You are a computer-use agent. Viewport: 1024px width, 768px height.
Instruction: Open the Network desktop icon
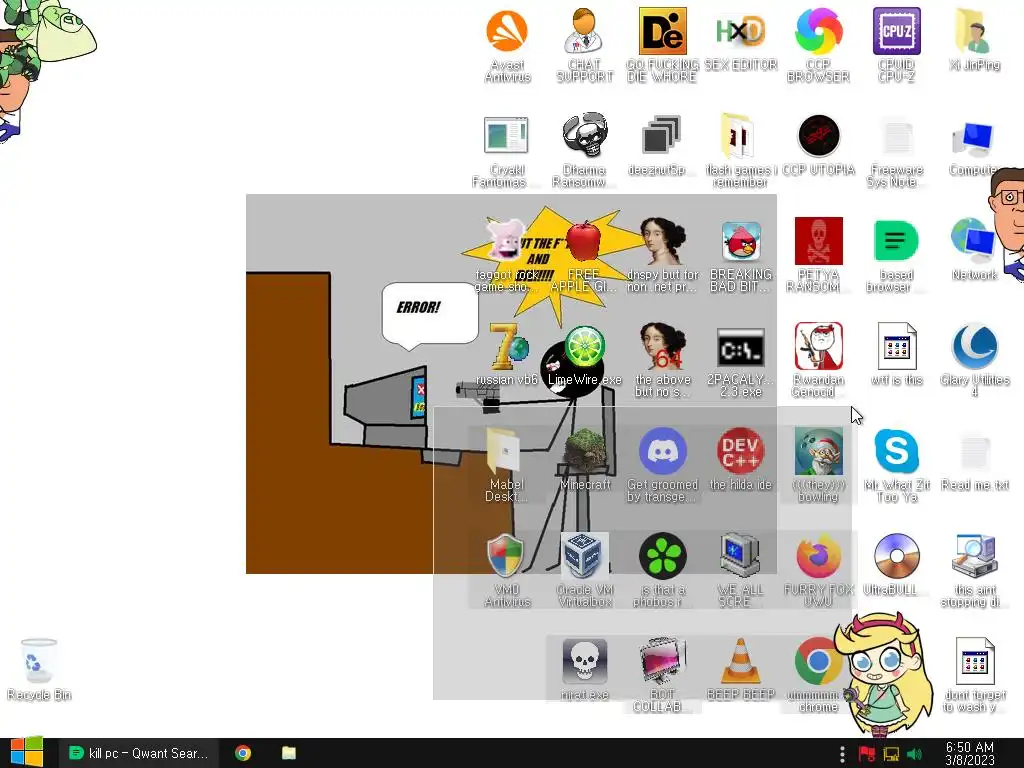(x=974, y=250)
